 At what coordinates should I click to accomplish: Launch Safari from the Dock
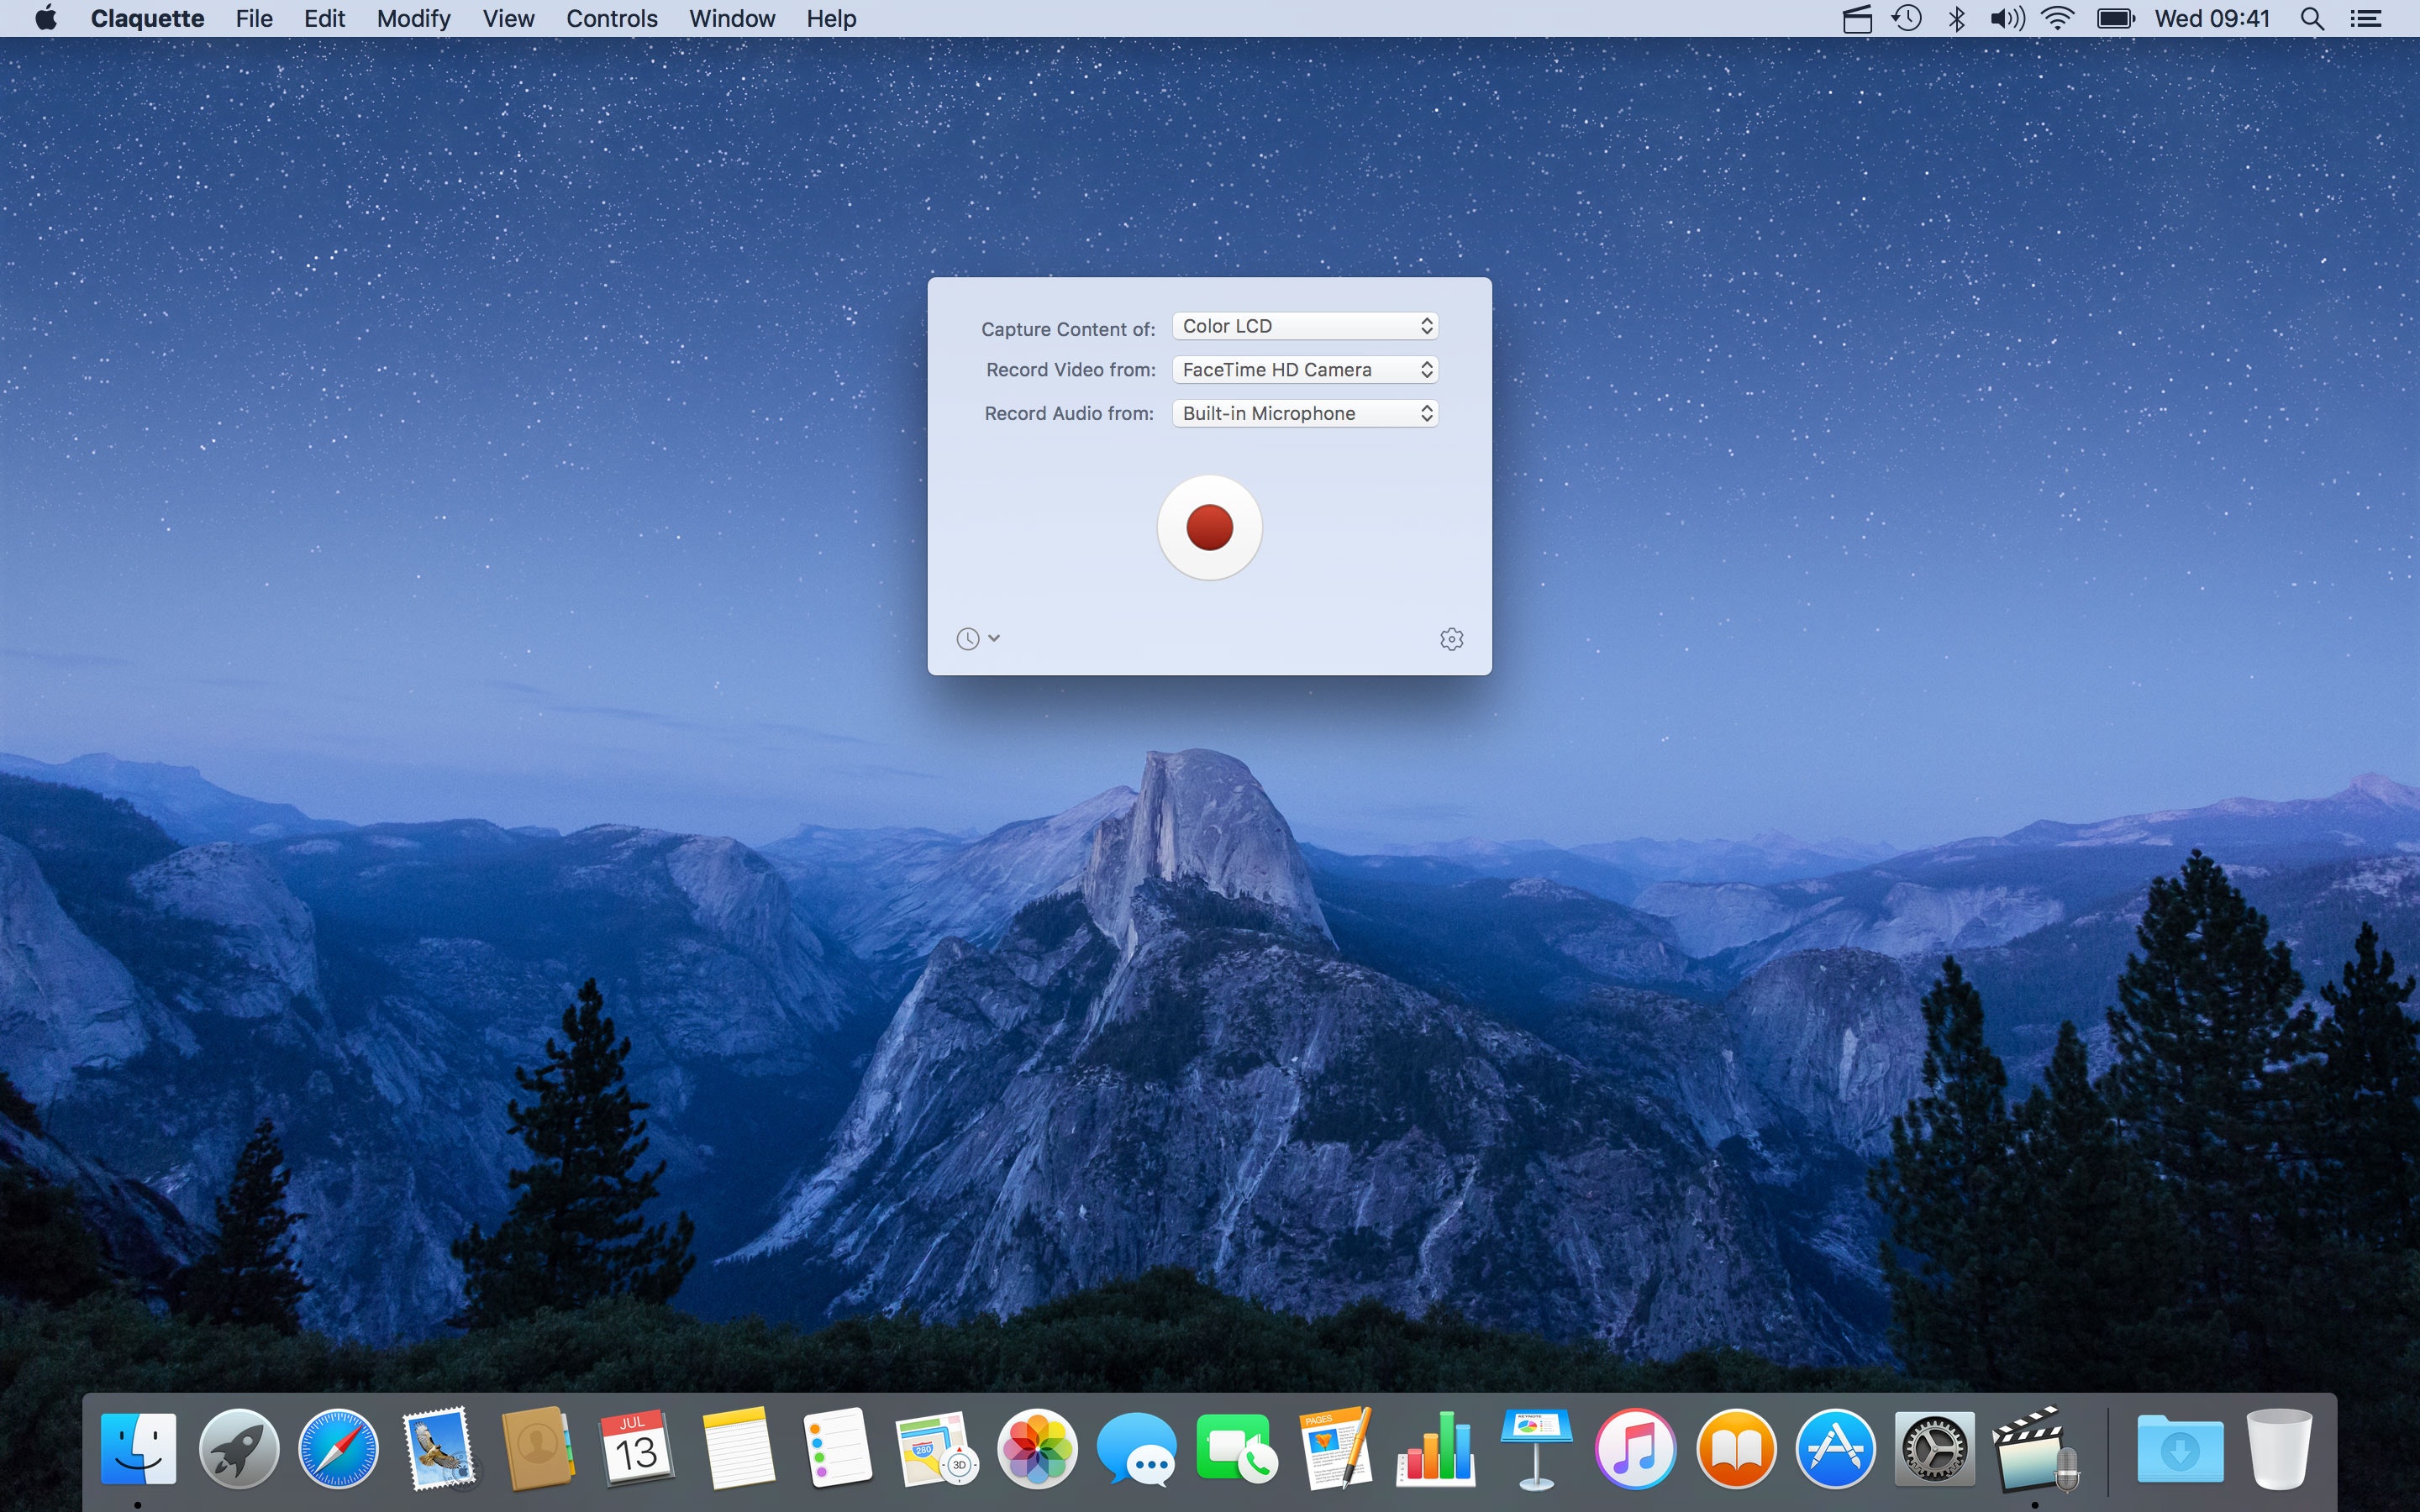pyautogui.click(x=338, y=1448)
